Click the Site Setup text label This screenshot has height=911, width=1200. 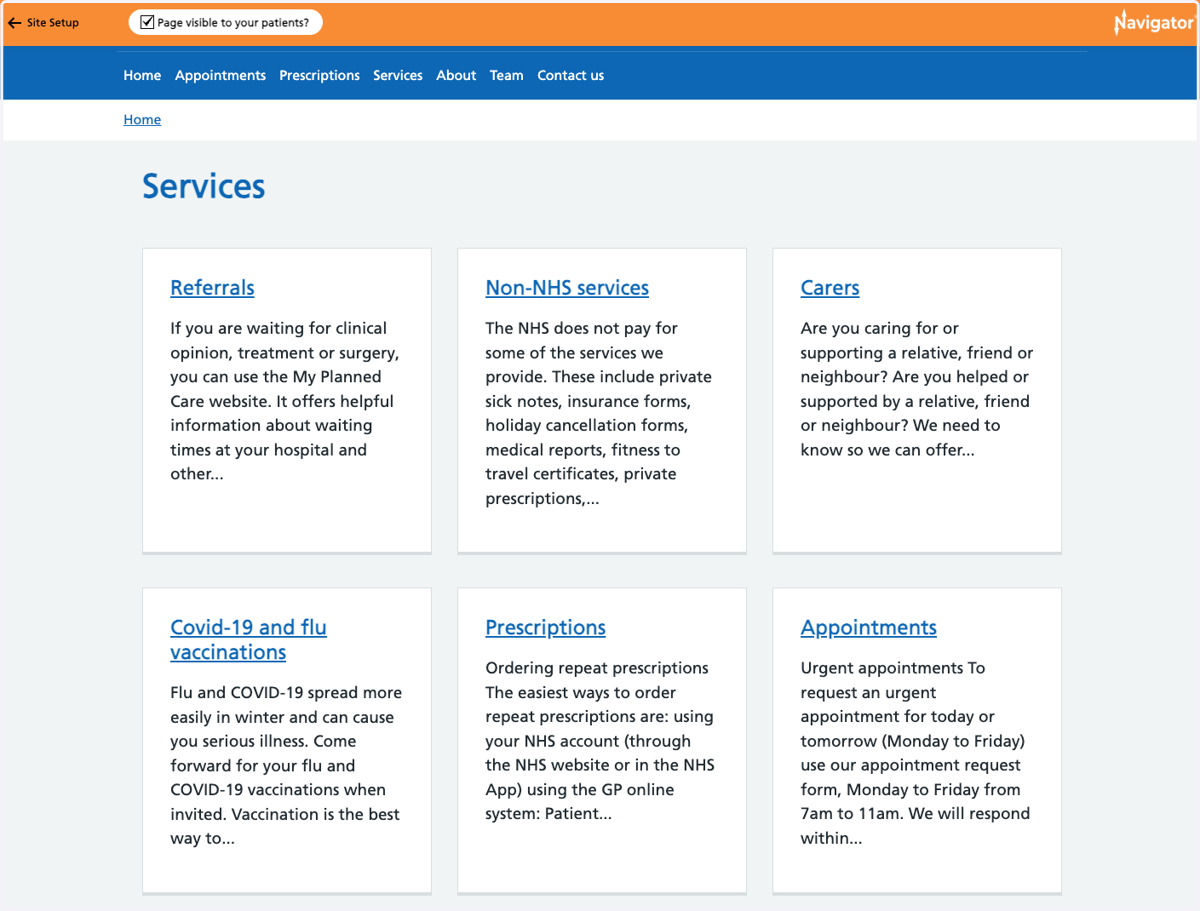[52, 23]
